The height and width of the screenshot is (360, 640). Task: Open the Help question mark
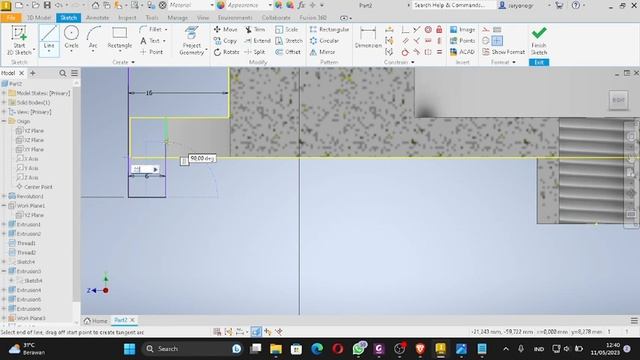click(576, 5)
